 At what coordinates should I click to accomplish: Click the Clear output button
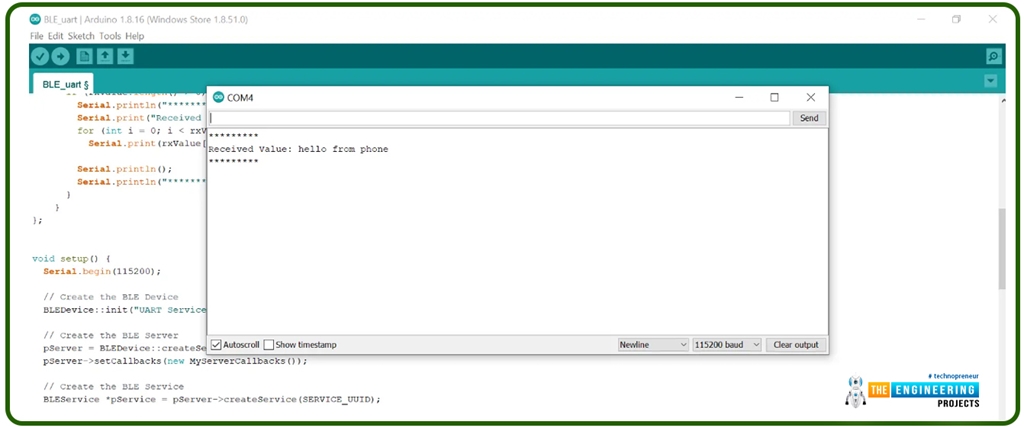coord(796,345)
